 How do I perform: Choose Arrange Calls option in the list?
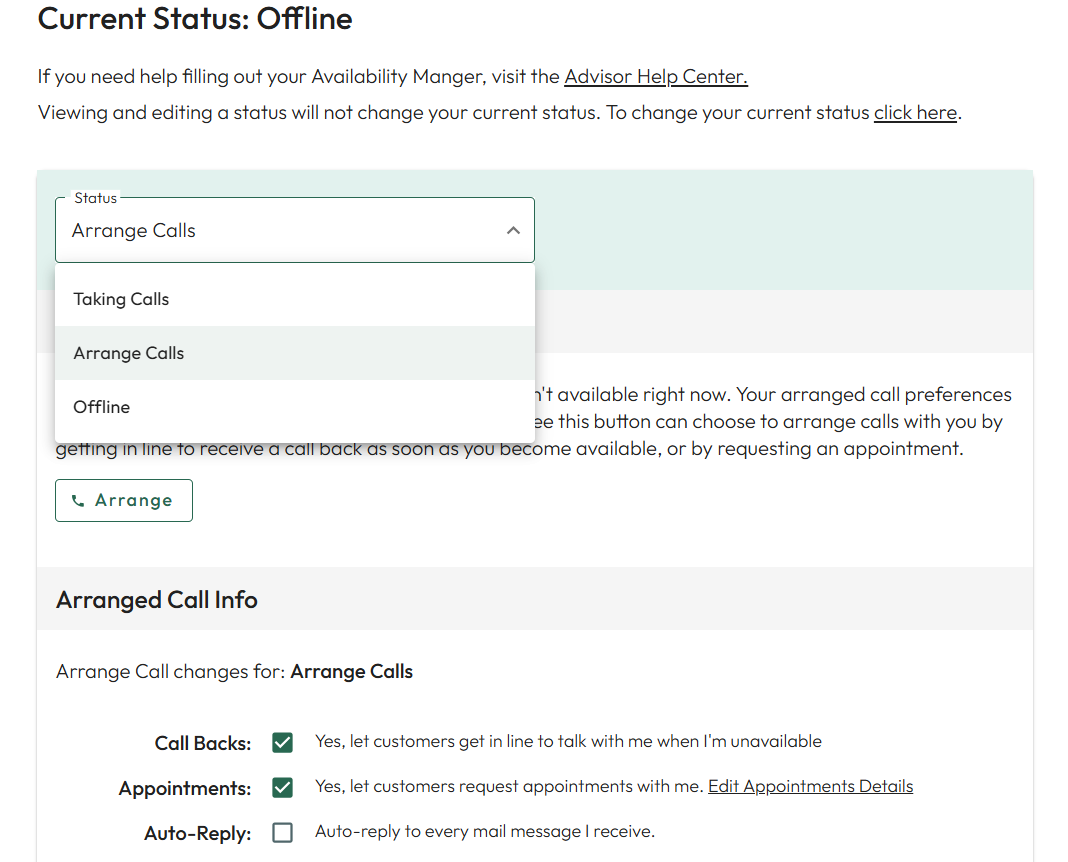tap(129, 353)
